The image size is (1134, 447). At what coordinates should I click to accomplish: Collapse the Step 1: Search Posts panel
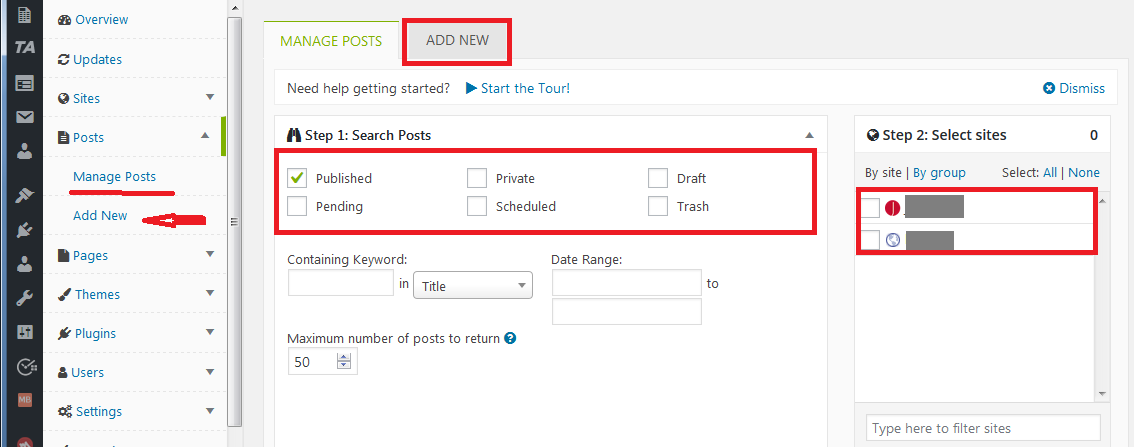click(x=809, y=135)
